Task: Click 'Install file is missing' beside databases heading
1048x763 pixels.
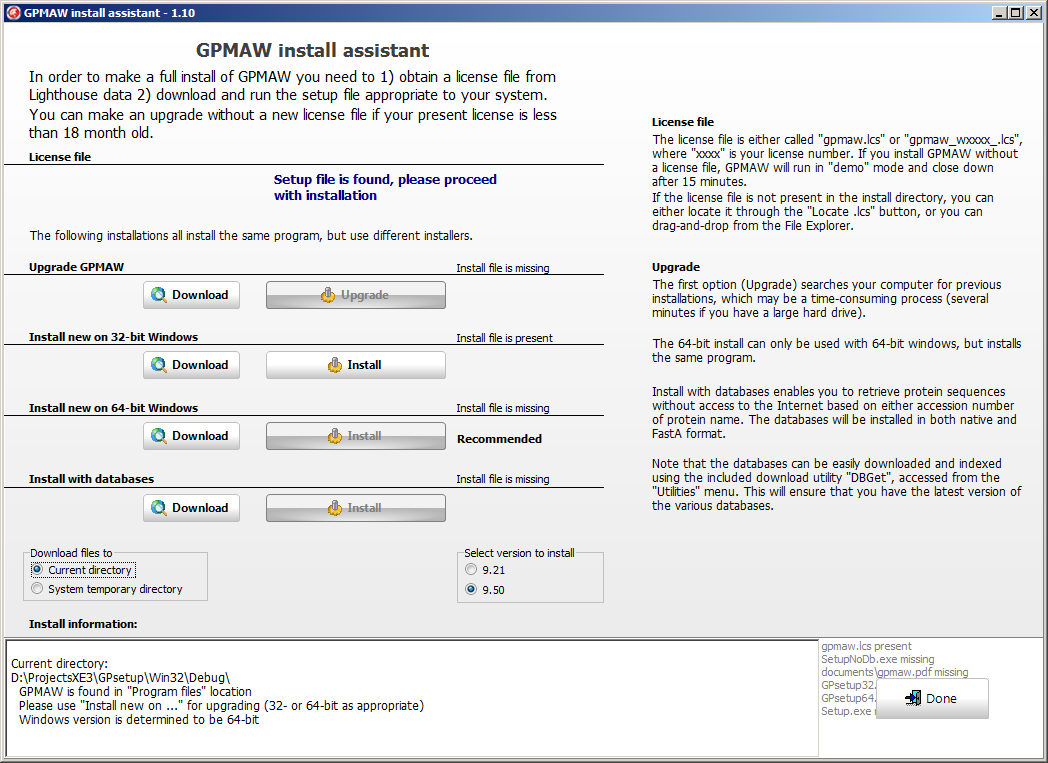Action: (503, 479)
